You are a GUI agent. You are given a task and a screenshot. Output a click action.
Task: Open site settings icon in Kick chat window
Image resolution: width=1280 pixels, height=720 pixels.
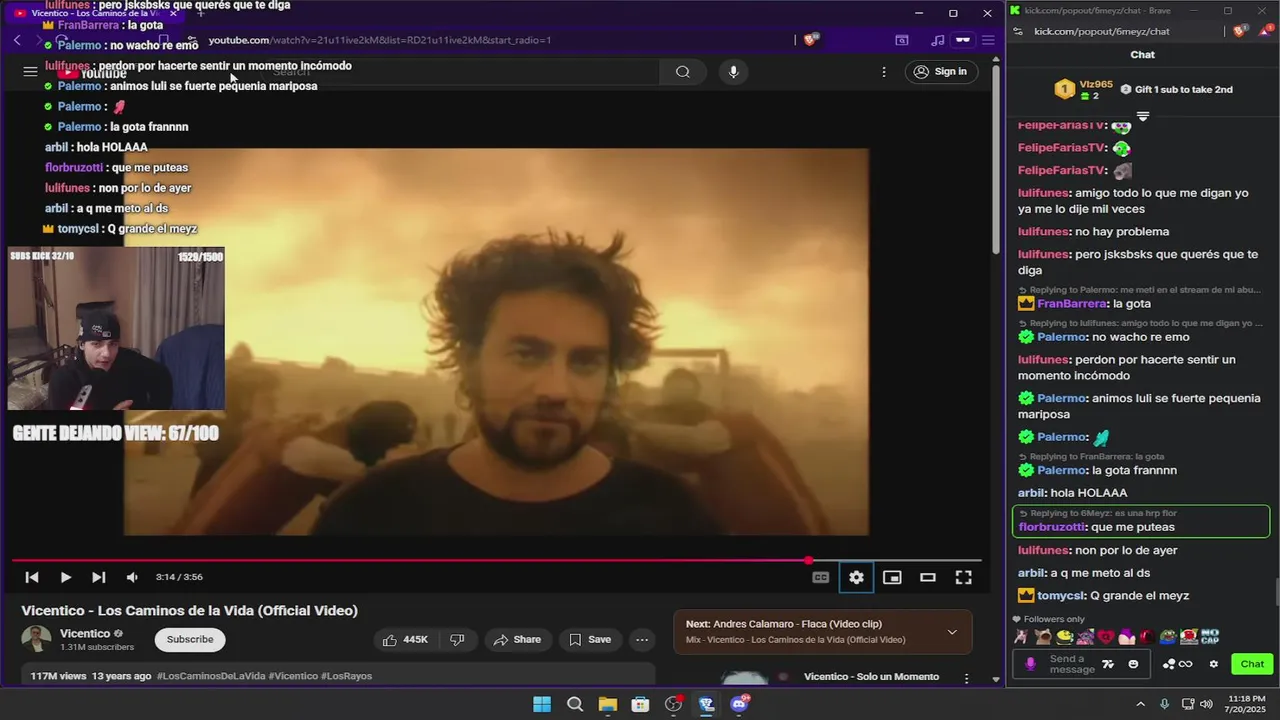[x=1017, y=31]
